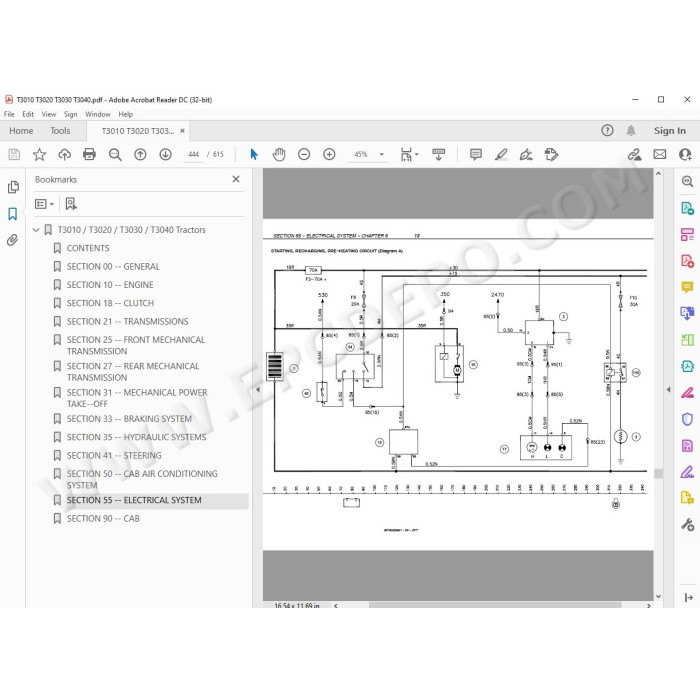Open the fit page options icon
The image size is (700, 700).
click(x=408, y=154)
